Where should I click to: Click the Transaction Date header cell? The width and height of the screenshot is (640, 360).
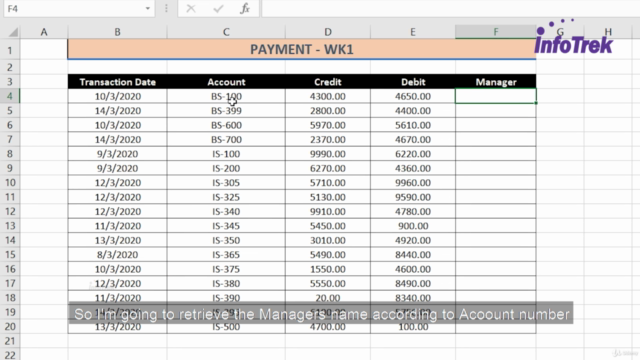pos(117,82)
